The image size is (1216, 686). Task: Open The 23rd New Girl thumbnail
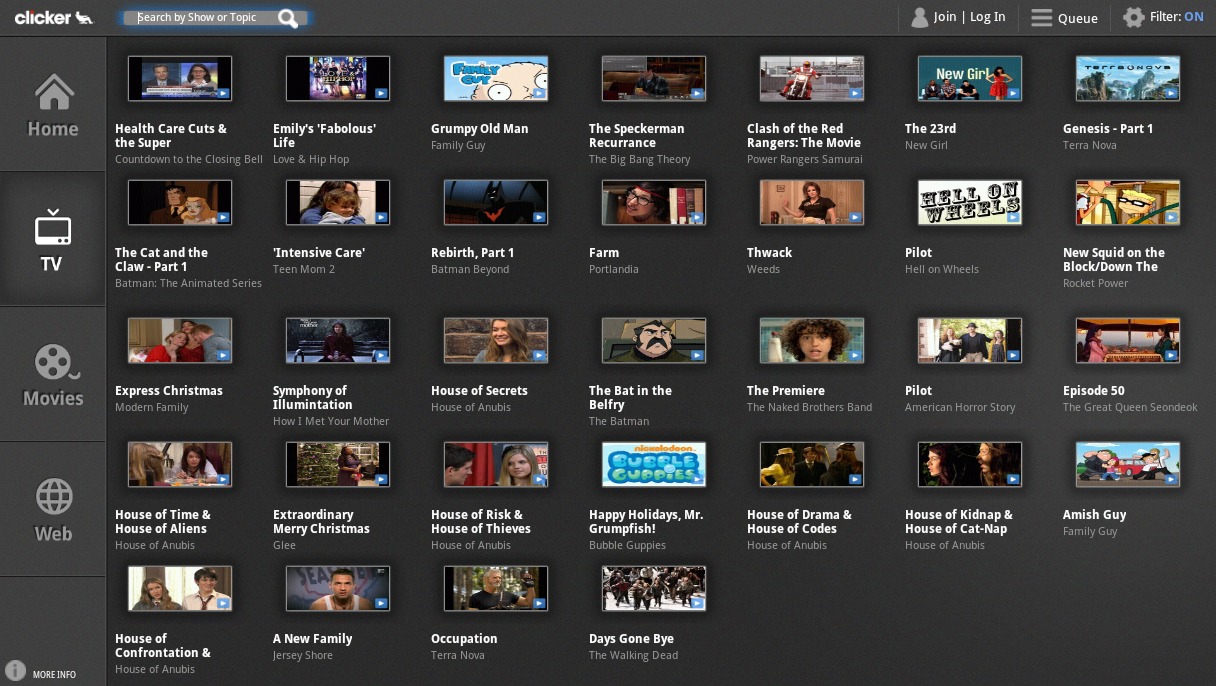point(970,79)
